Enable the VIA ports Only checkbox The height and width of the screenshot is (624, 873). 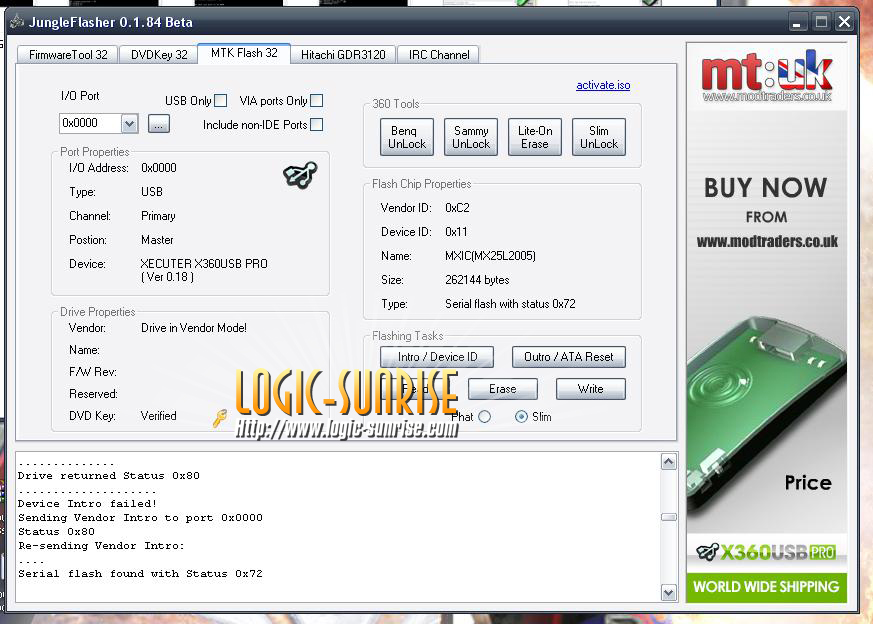click(x=316, y=101)
